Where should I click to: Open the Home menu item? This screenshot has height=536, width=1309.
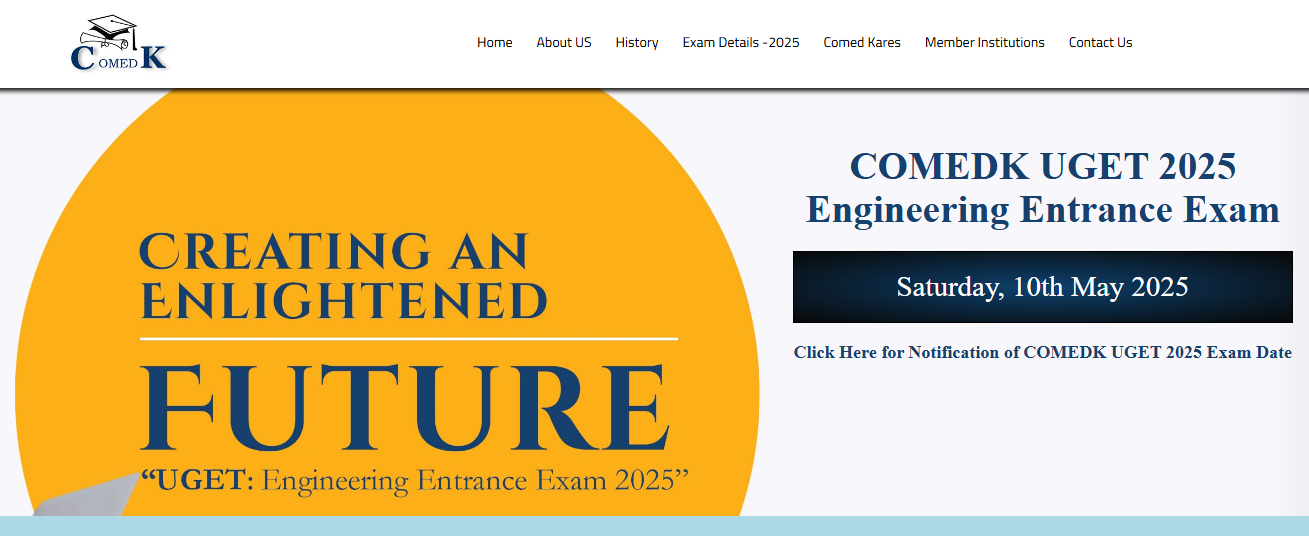pos(494,42)
